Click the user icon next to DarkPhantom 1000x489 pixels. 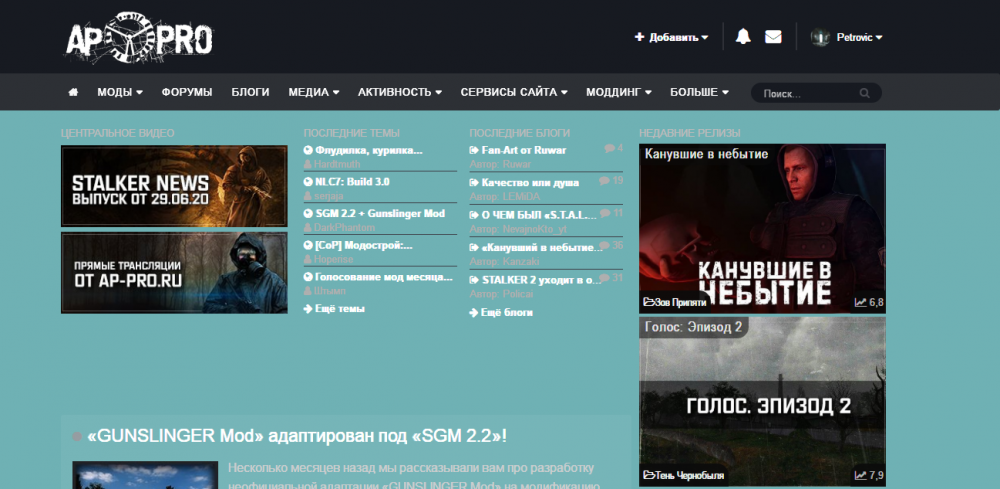(308, 228)
